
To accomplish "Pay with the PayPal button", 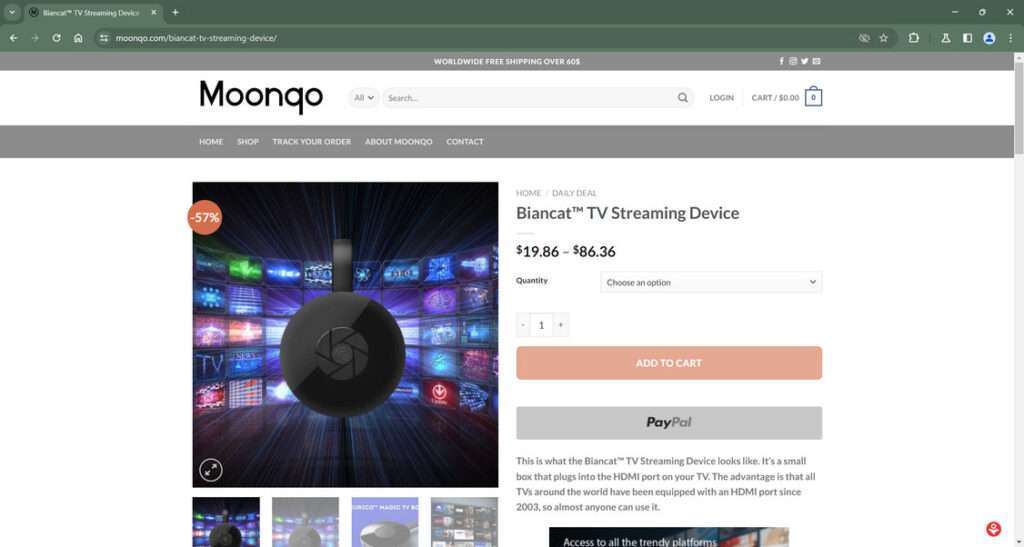I will click(x=669, y=423).
